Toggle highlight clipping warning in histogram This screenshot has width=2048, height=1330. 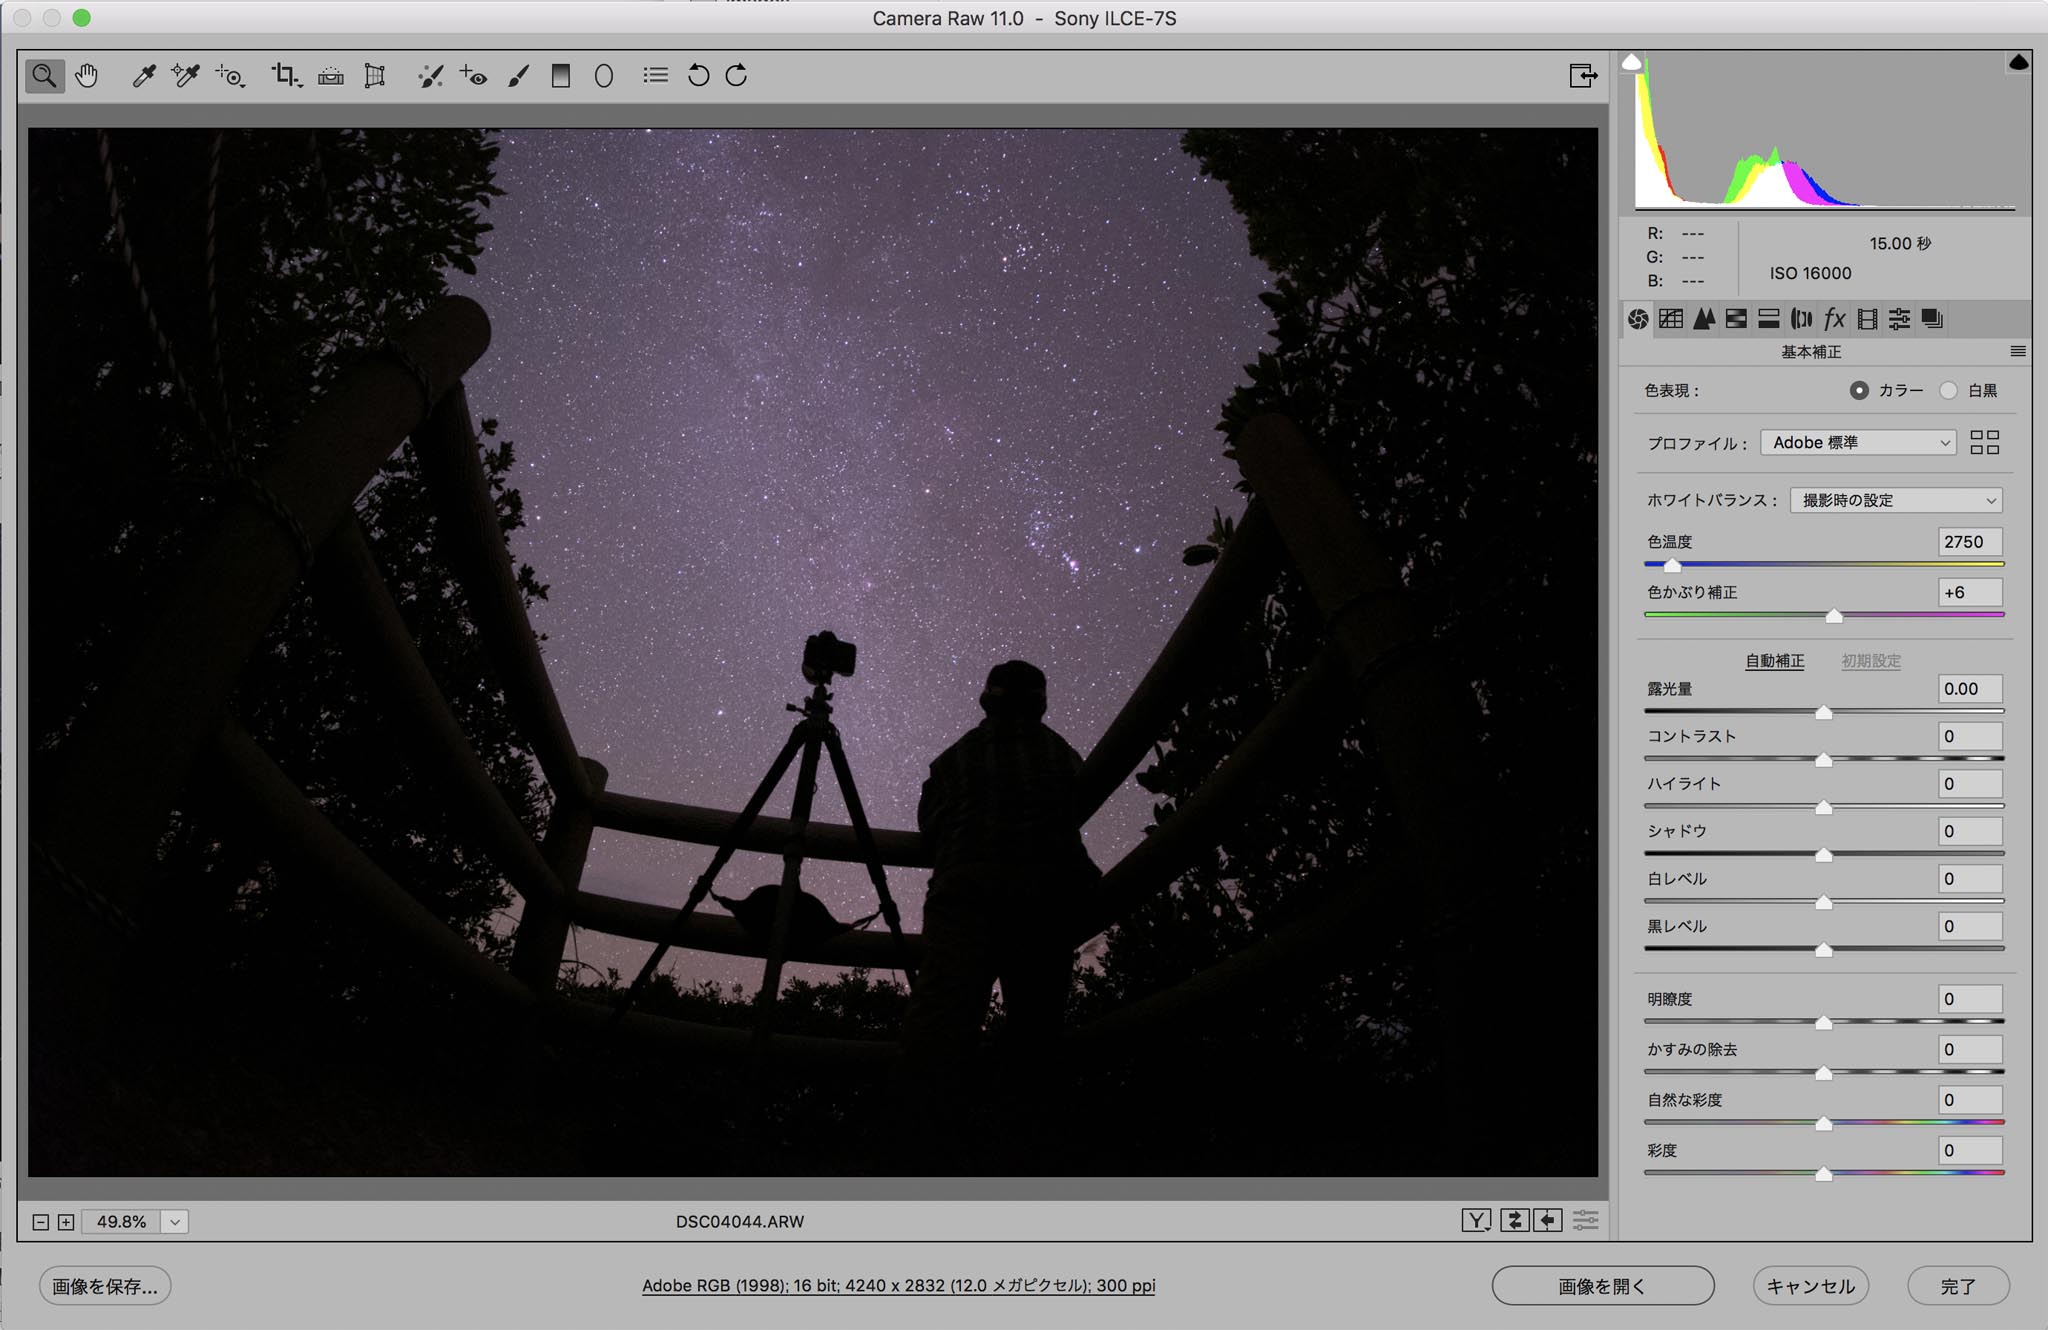(2018, 63)
